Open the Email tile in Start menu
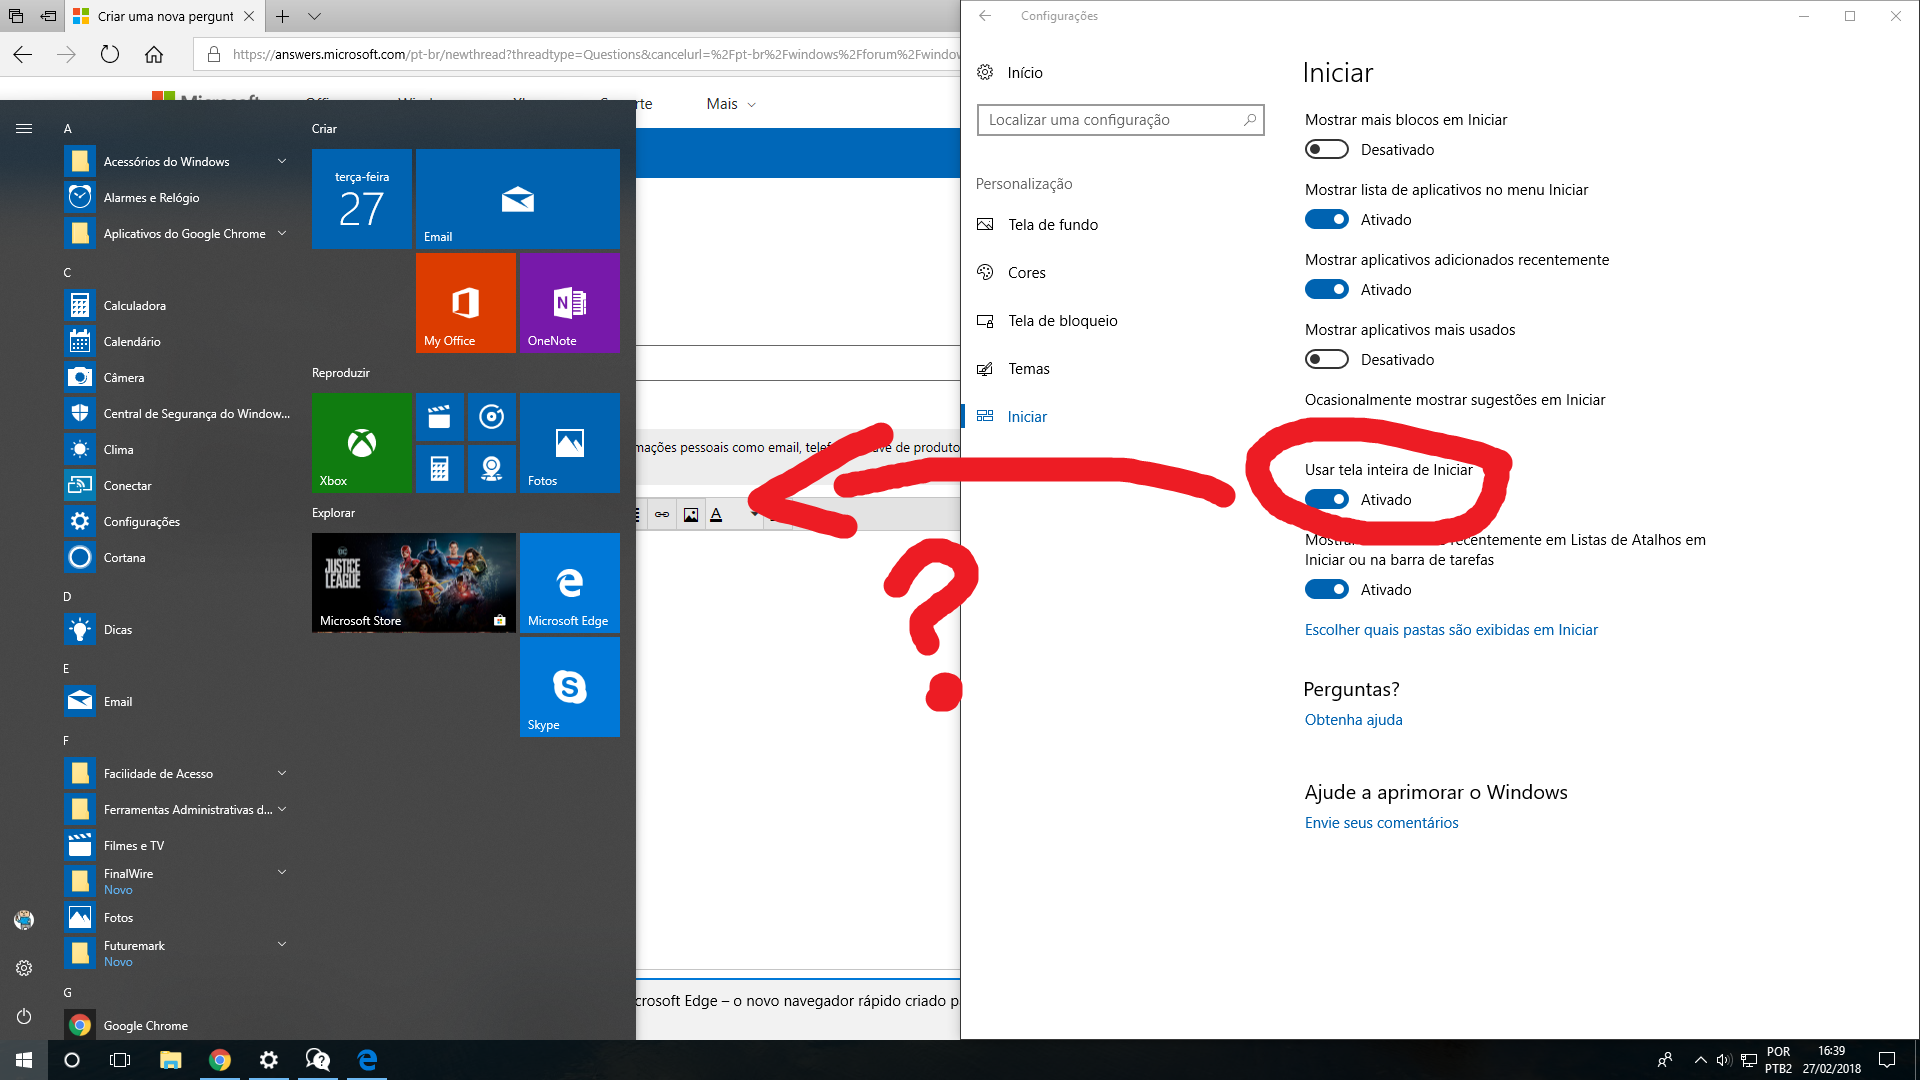This screenshot has width=1920, height=1080. [x=517, y=198]
